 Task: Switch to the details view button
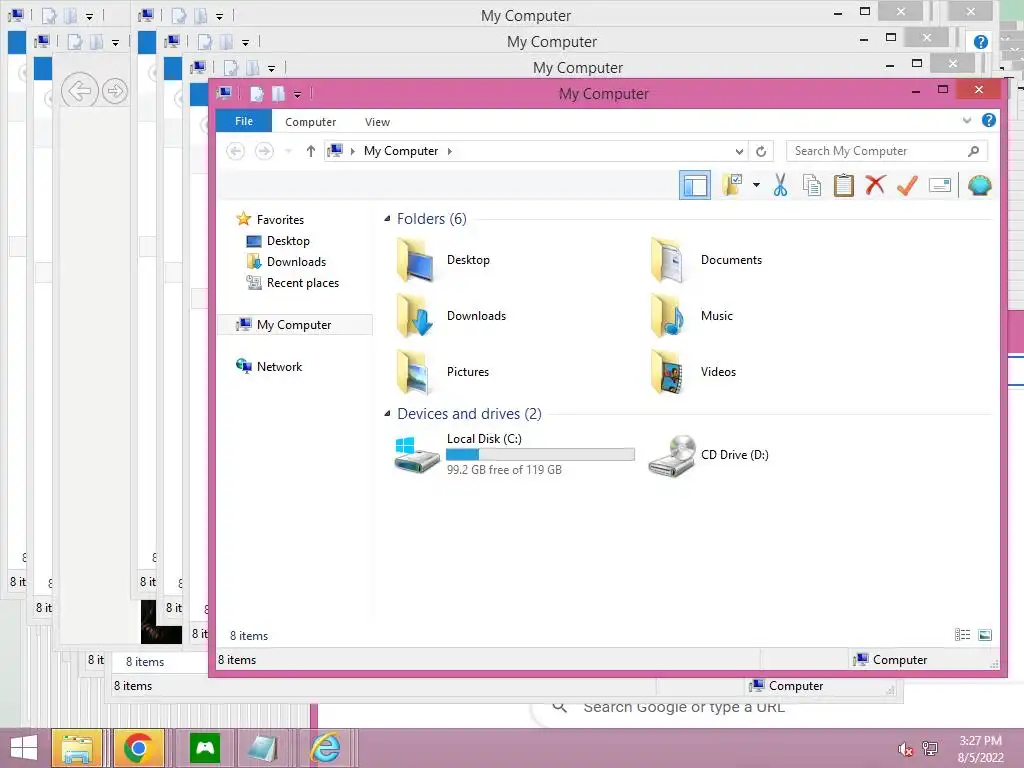coord(962,635)
